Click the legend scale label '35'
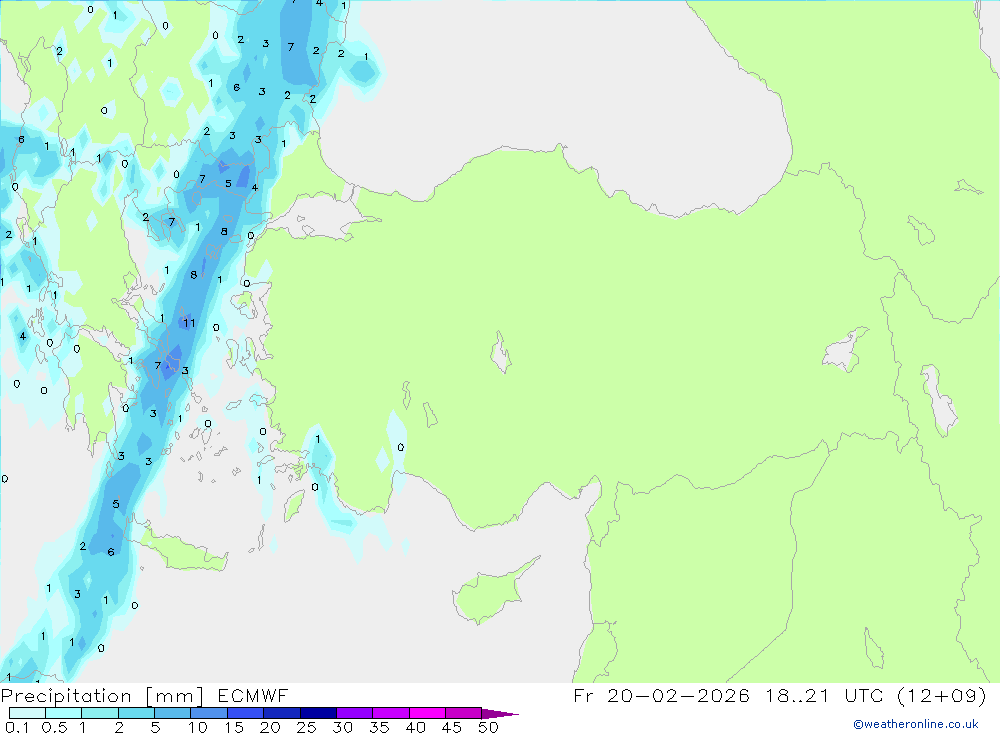 coord(379,727)
